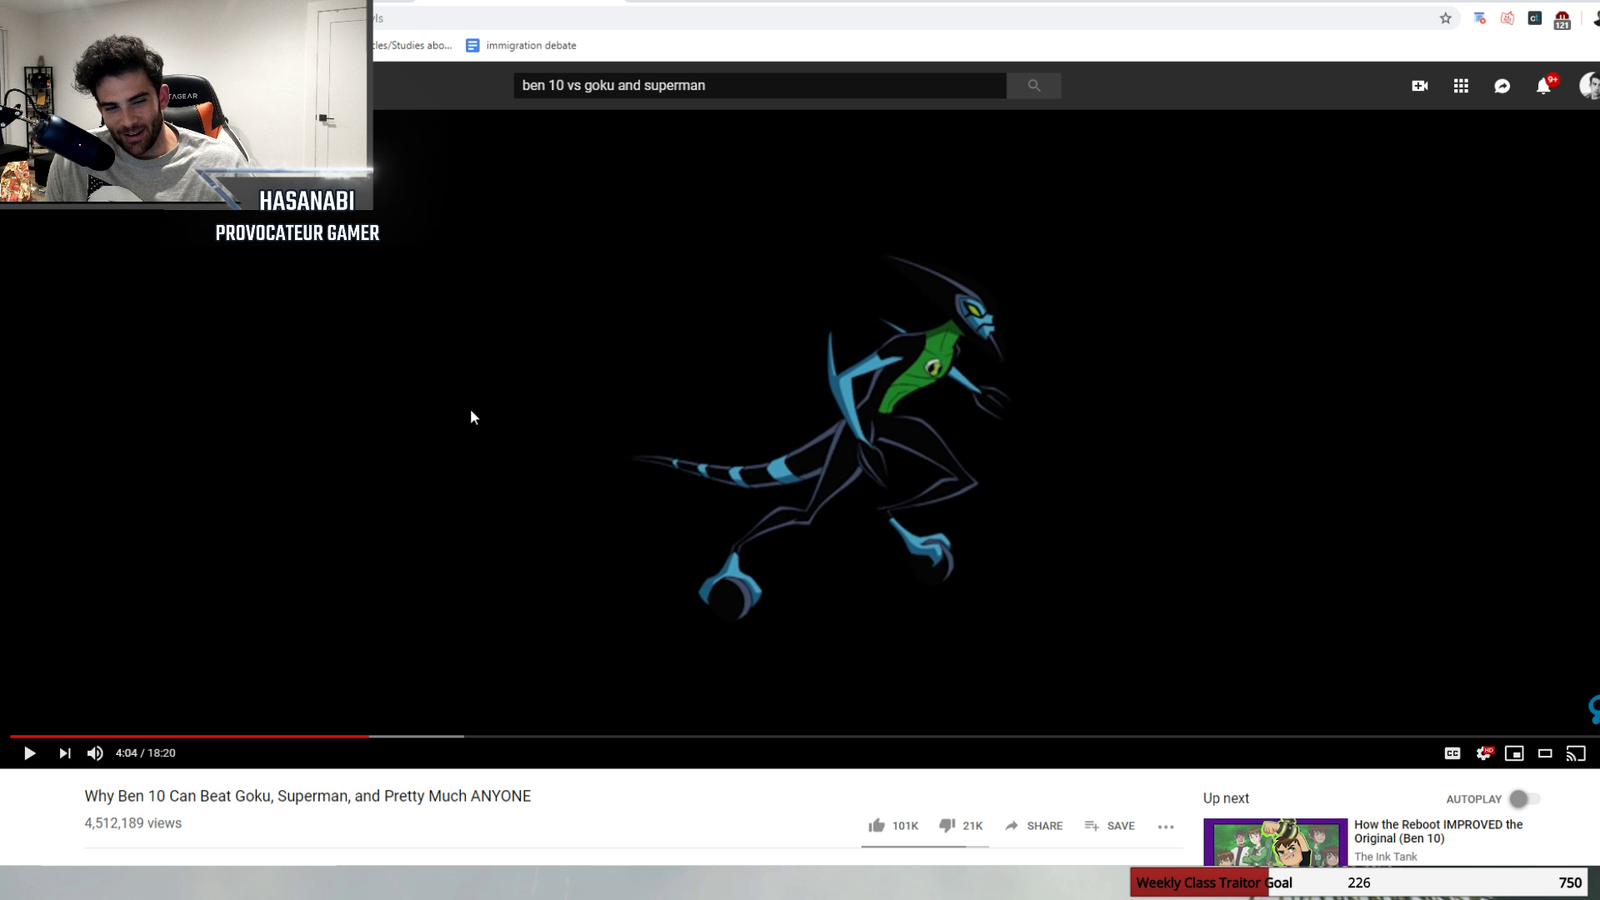This screenshot has width=1600, height=900.
Task: Skip to the next video
Action: [x=65, y=753]
